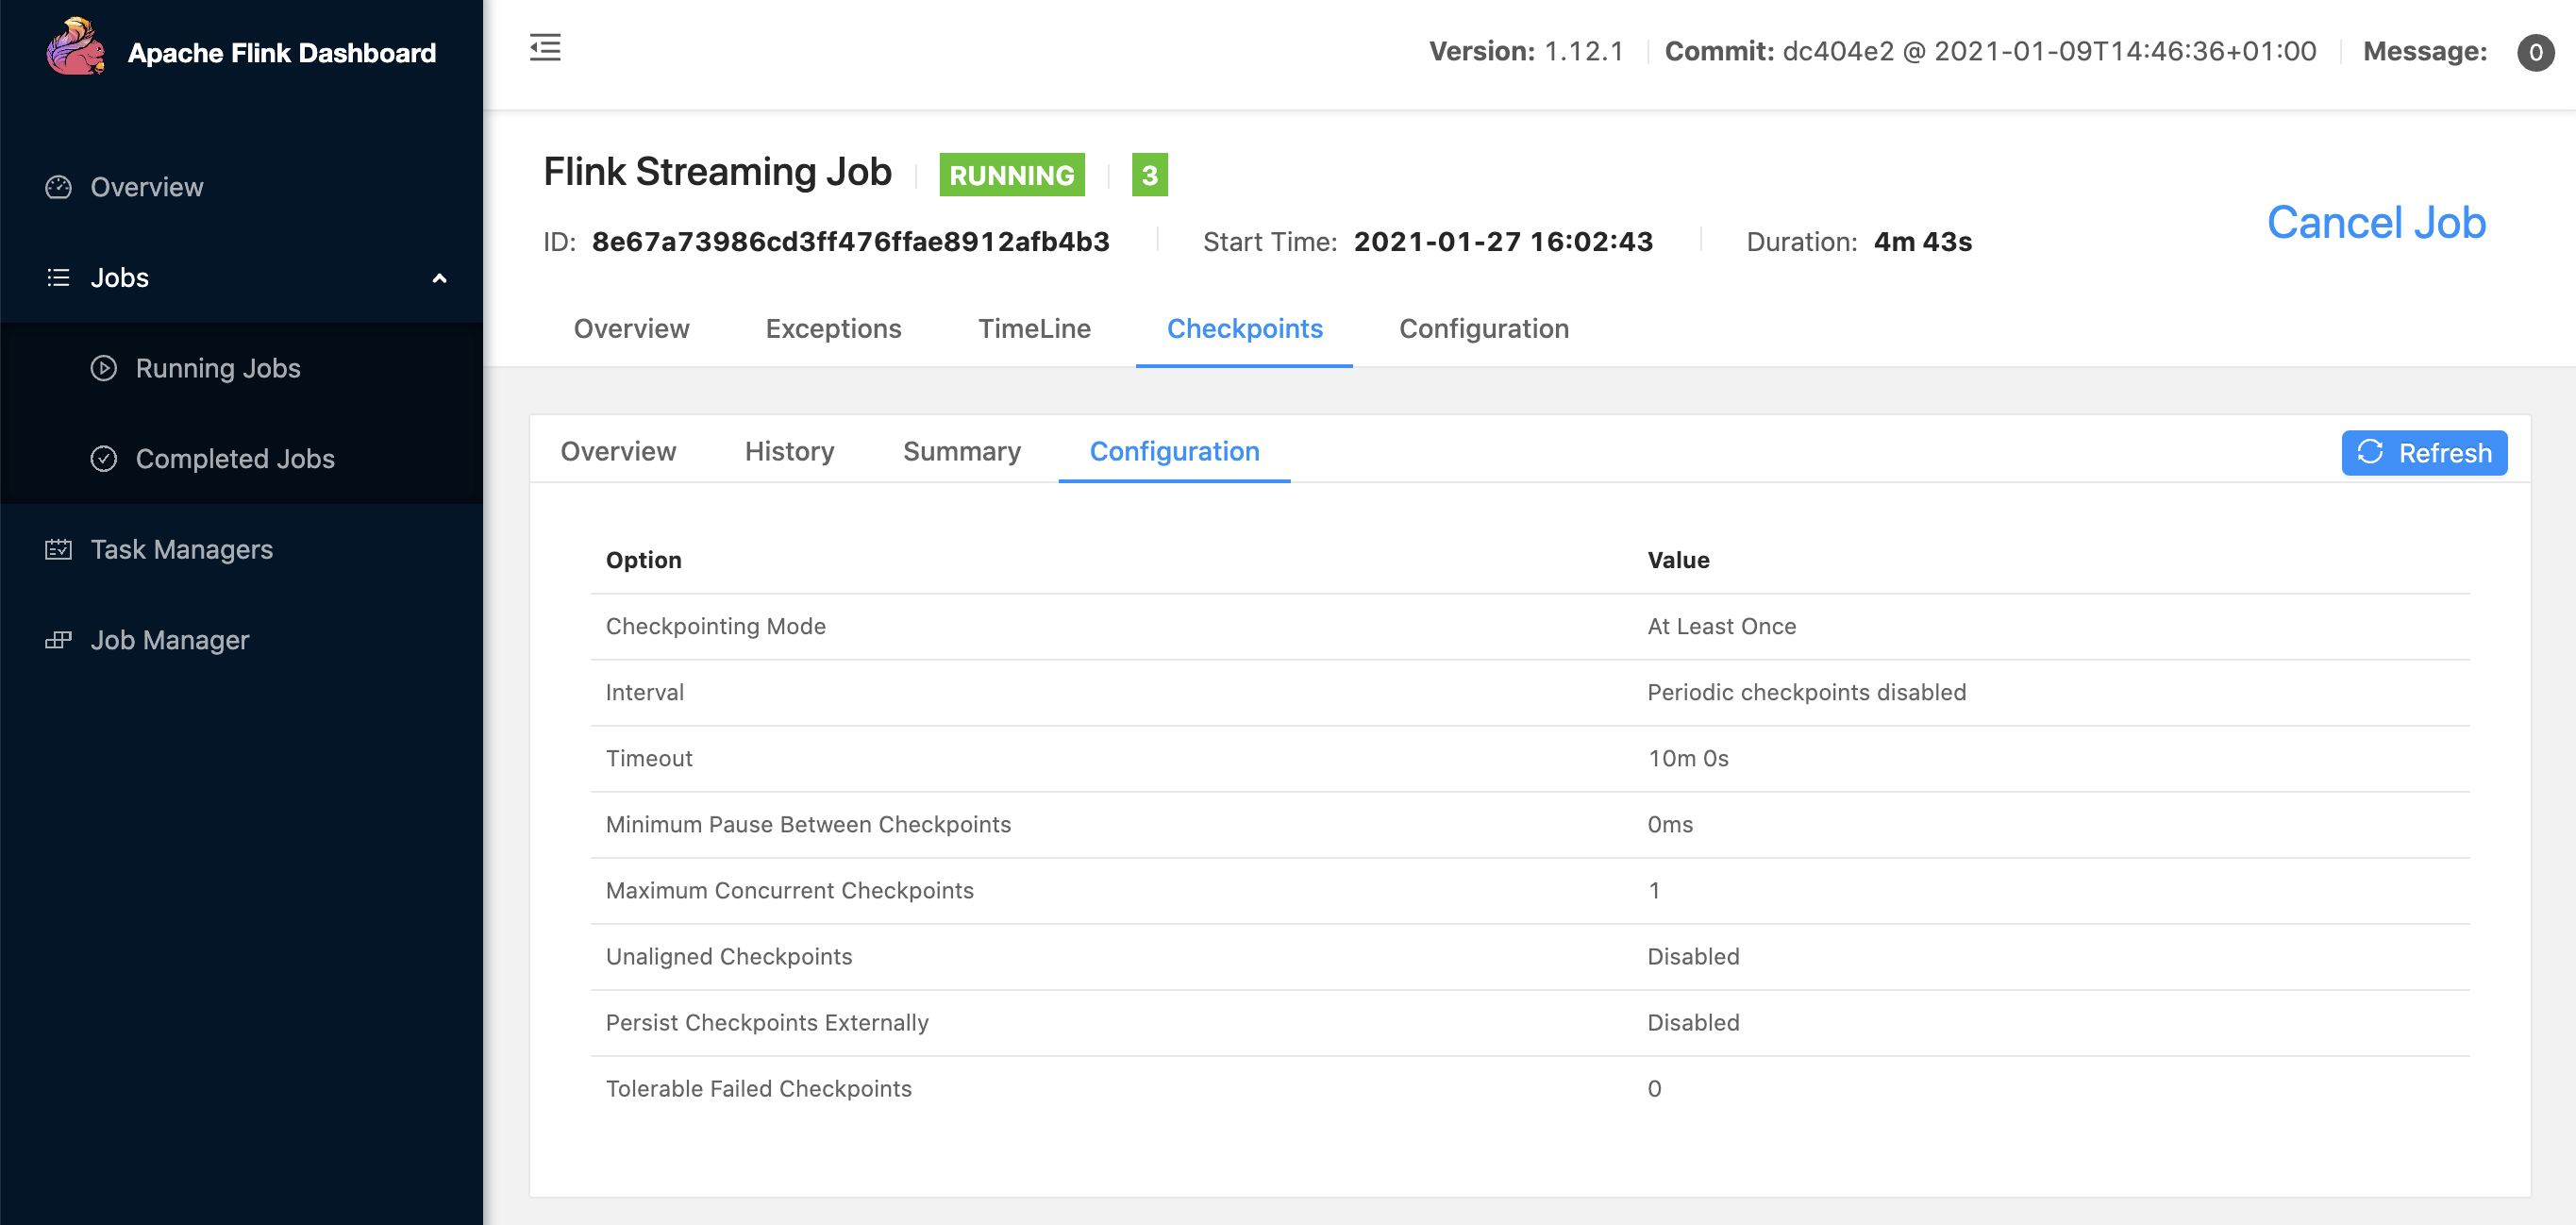Viewport: 2576px width, 1225px height.
Task: Collapse sidebar with the menu fold icon
Action: click(x=545, y=47)
